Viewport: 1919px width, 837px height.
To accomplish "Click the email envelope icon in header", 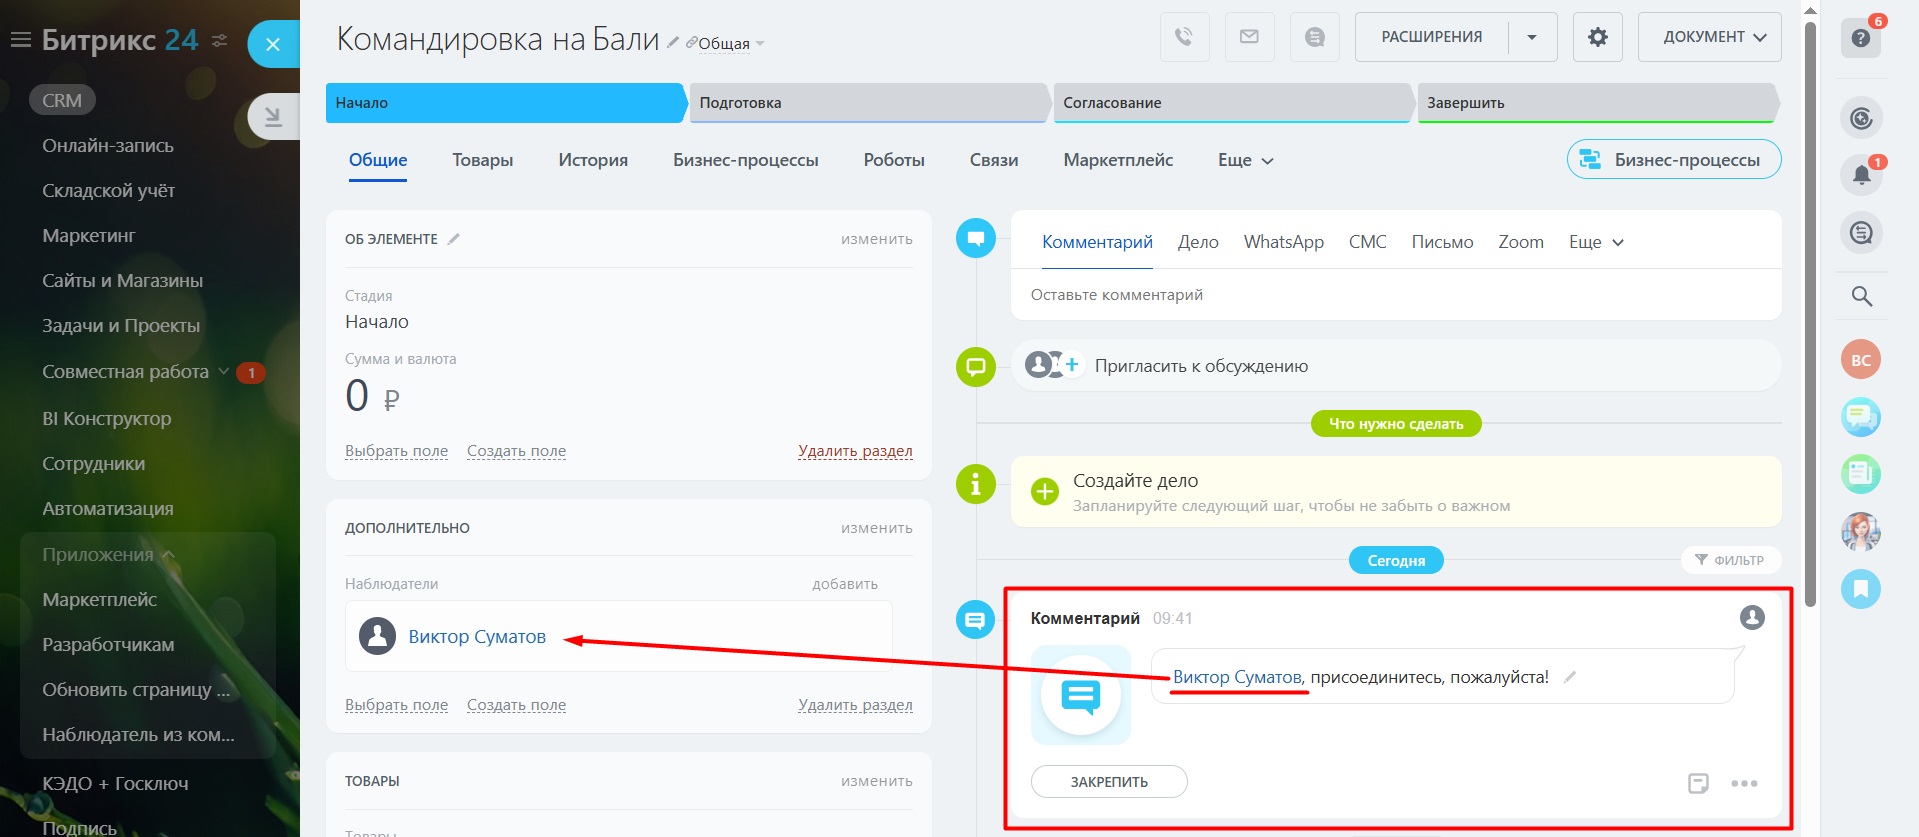I will click(1249, 37).
